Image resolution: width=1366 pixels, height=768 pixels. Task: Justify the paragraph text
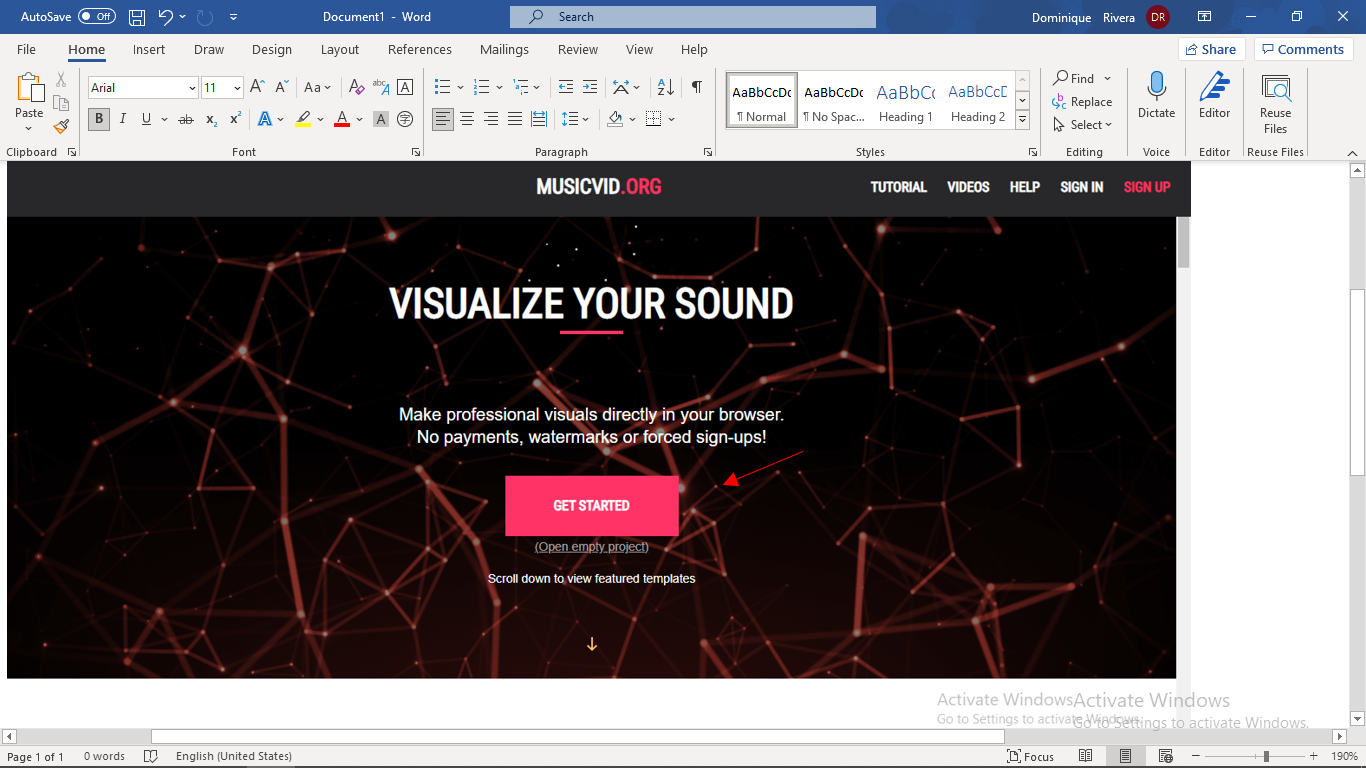tap(515, 119)
